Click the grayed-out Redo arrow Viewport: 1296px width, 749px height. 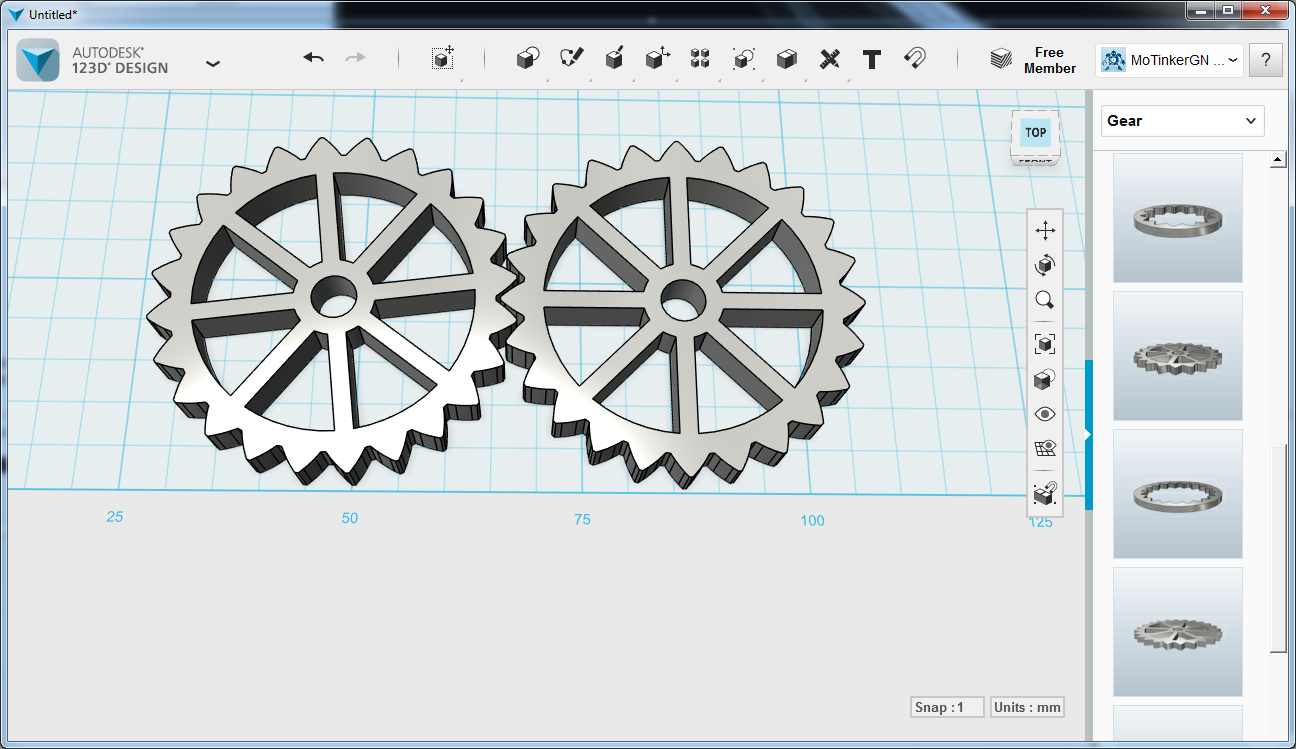(x=355, y=58)
